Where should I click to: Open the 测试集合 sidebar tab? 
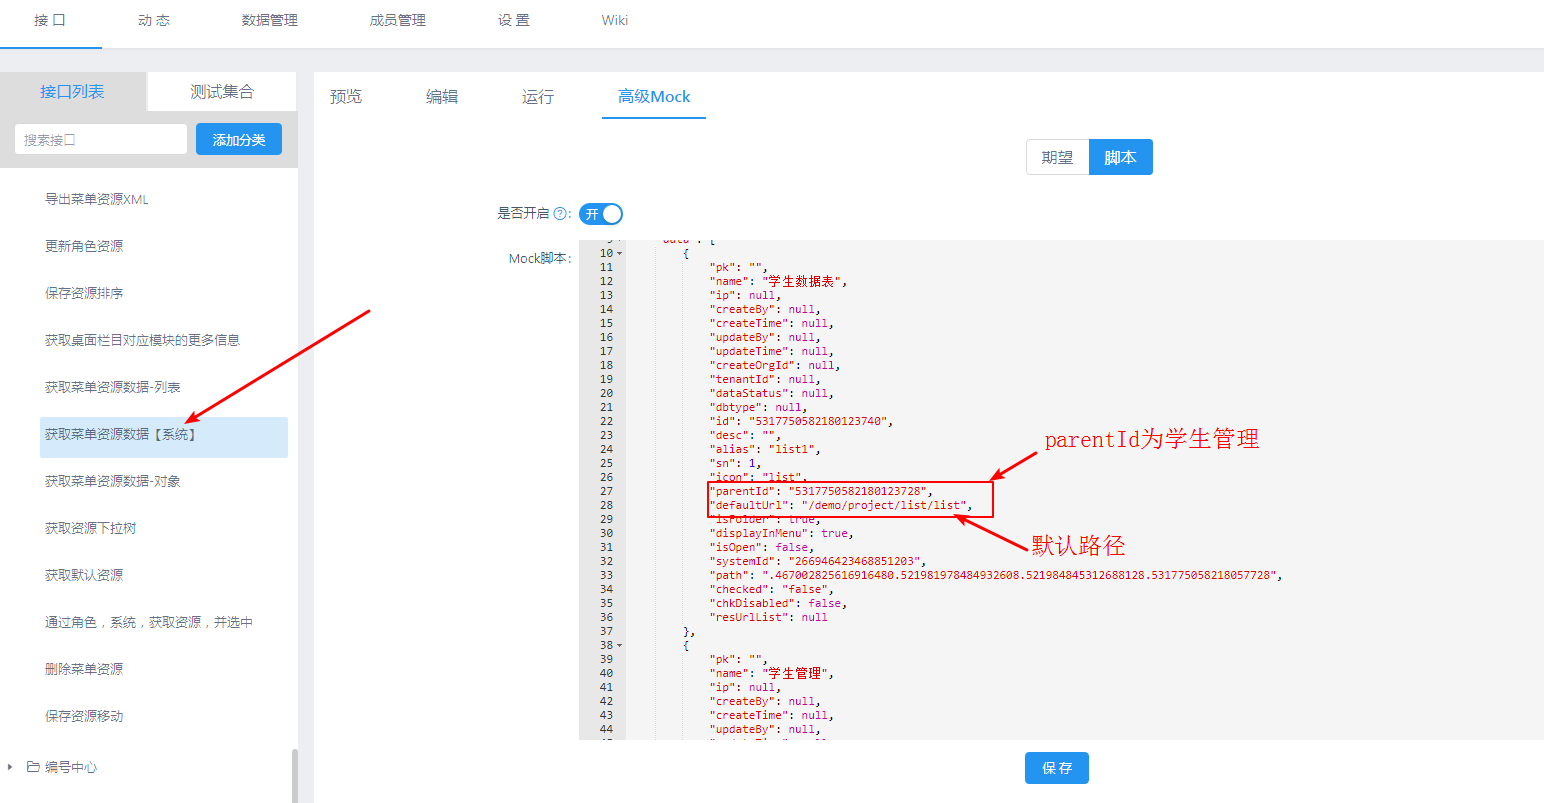tap(222, 92)
